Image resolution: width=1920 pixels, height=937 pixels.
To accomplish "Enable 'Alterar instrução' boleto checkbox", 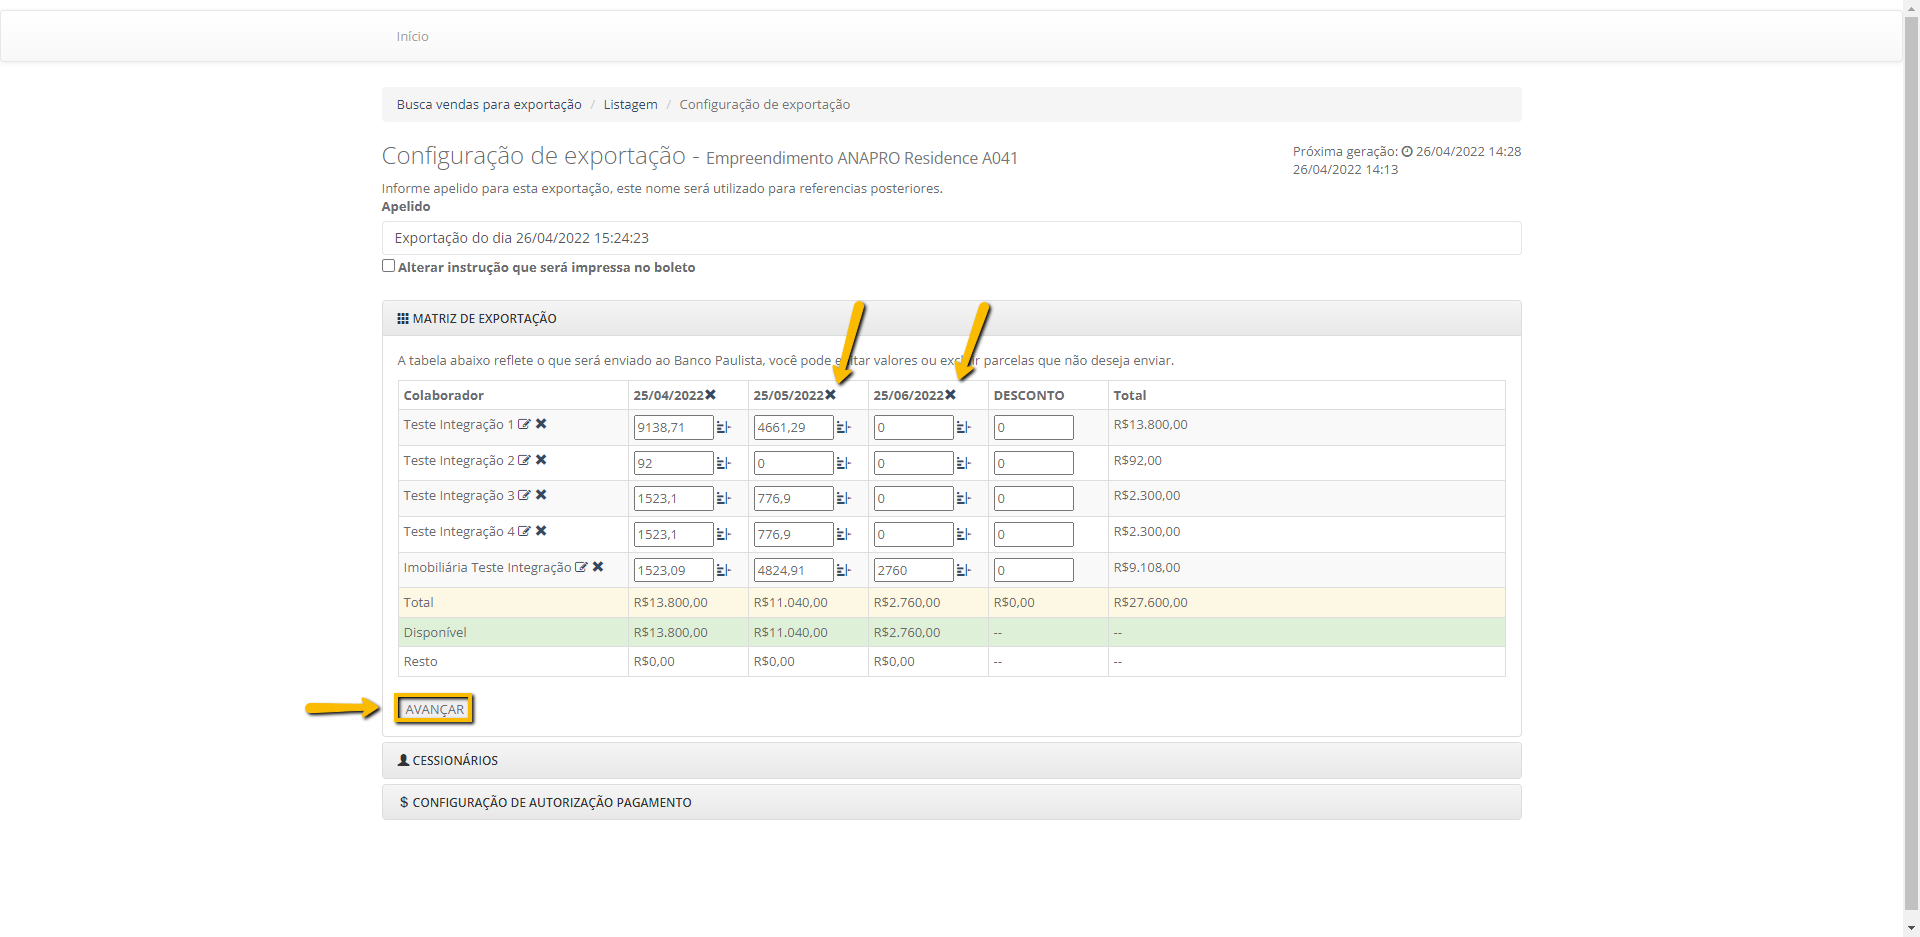I will (x=388, y=266).
